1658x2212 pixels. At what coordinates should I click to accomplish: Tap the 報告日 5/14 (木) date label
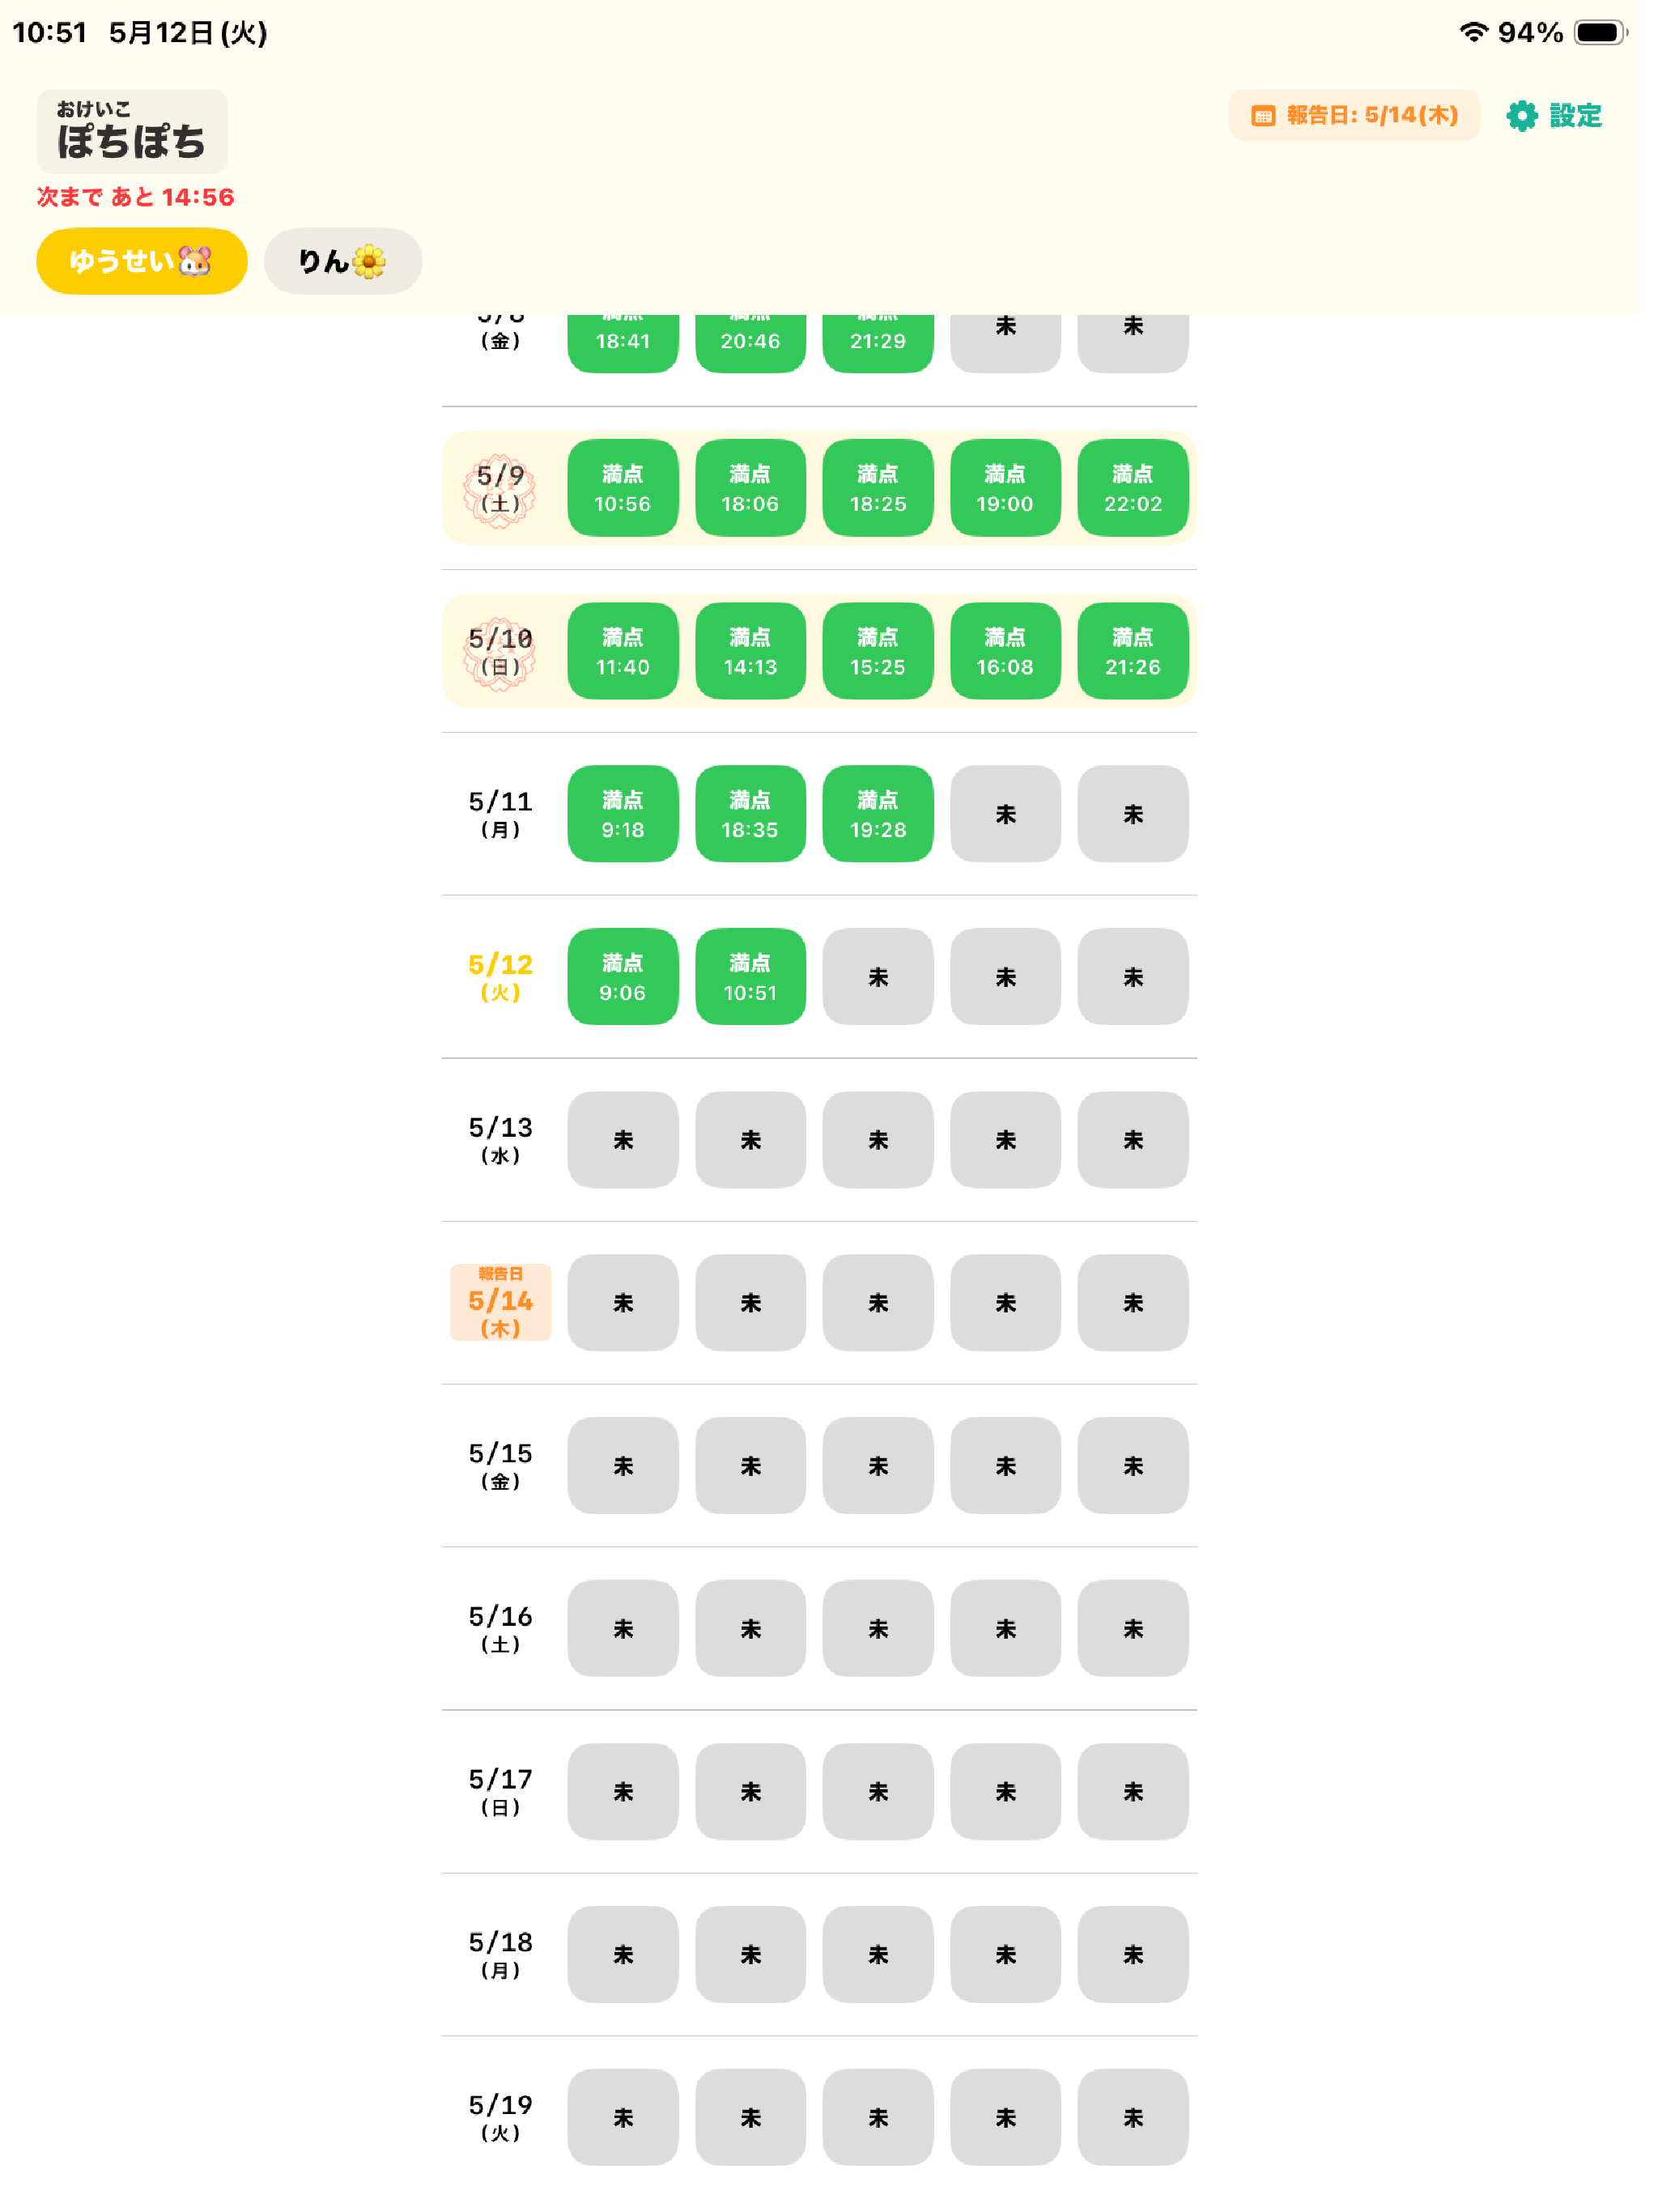point(500,1302)
